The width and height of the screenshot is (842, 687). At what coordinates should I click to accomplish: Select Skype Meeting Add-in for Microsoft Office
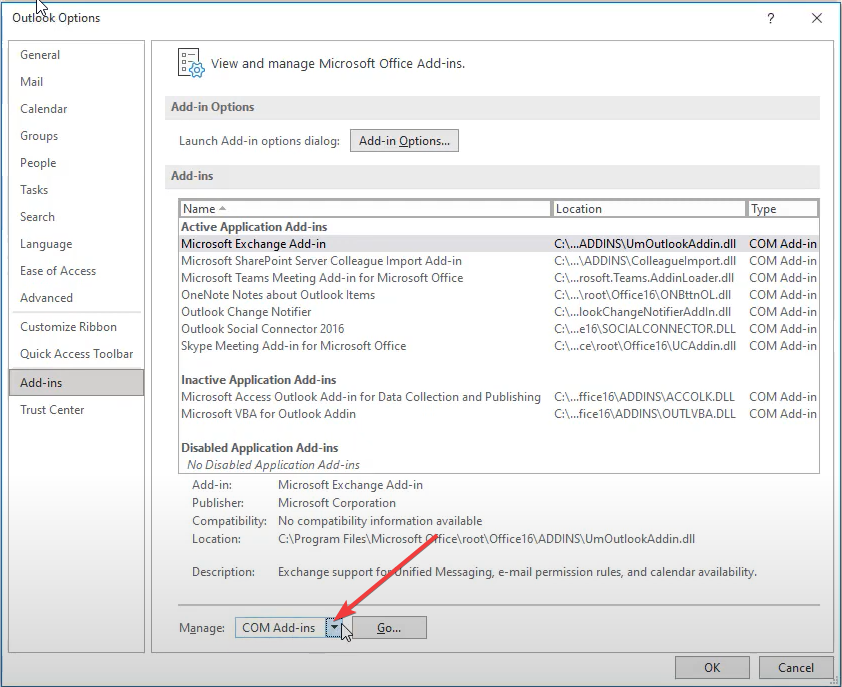(x=499, y=346)
